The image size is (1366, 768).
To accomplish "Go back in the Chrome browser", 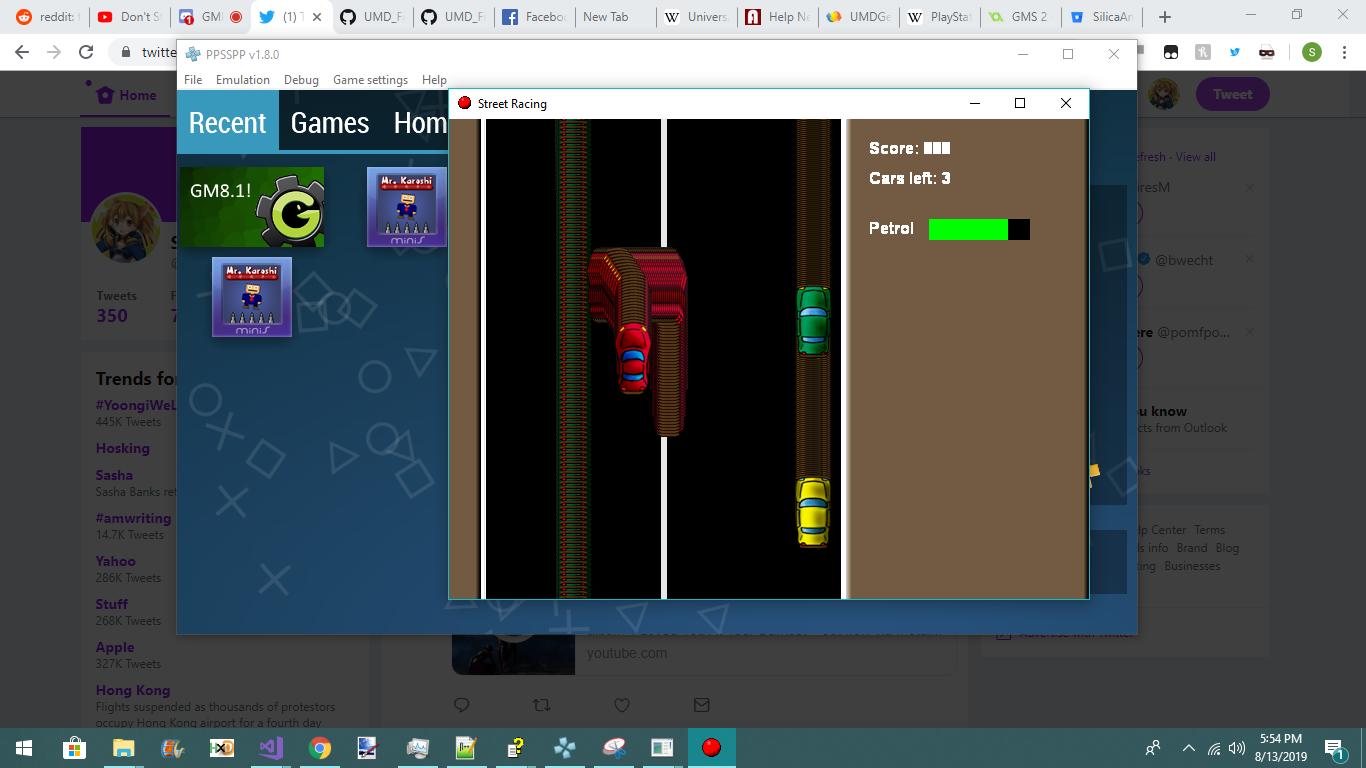I will 22,52.
